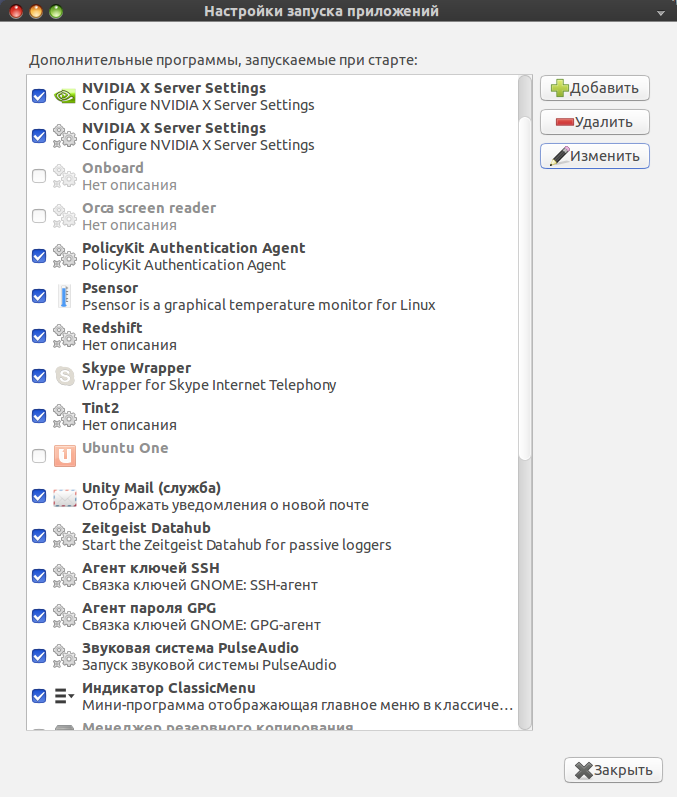Disable Звуковая система PulseAudio checkbox
The height and width of the screenshot is (797, 677).
[39, 656]
